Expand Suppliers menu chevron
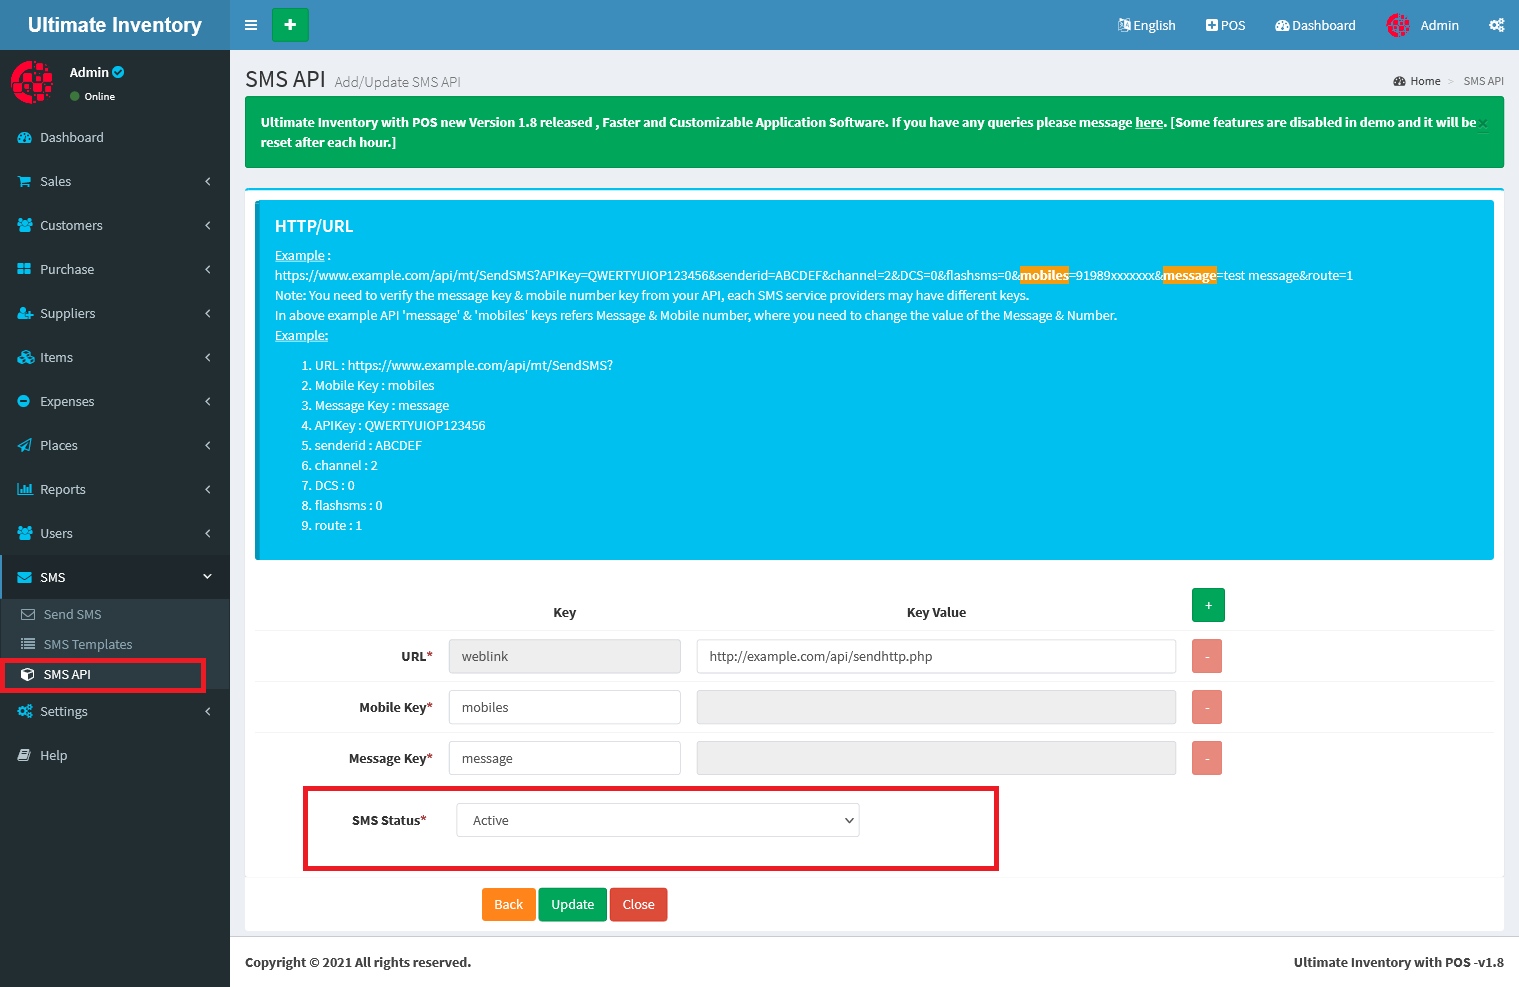1519x987 pixels. (x=208, y=314)
